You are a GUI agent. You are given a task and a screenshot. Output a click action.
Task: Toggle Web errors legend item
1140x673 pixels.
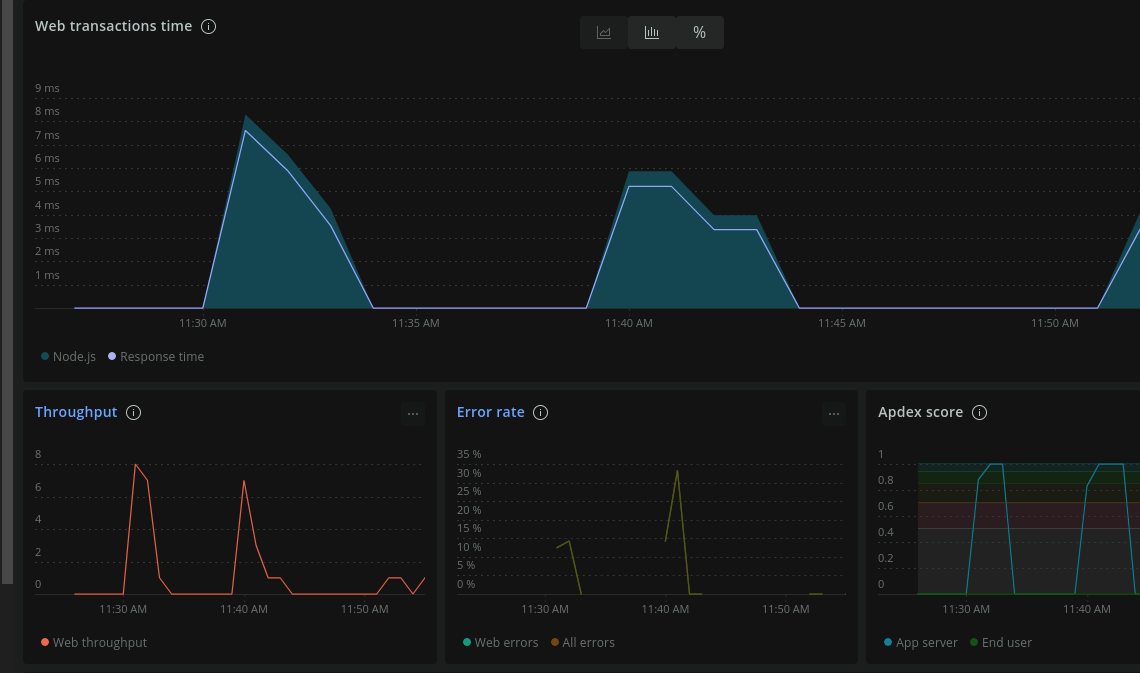(500, 642)
